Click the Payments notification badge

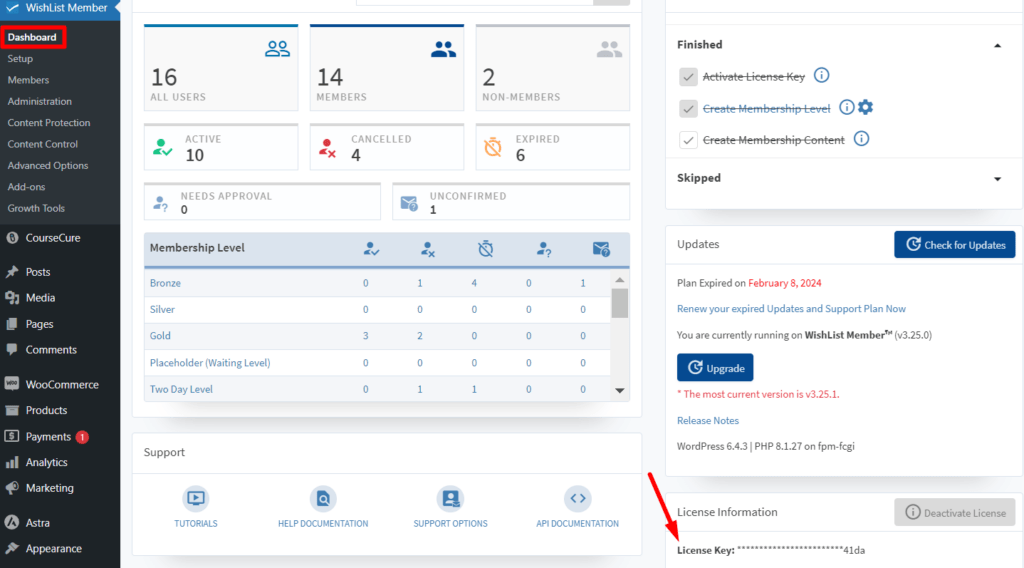point(82,437)
